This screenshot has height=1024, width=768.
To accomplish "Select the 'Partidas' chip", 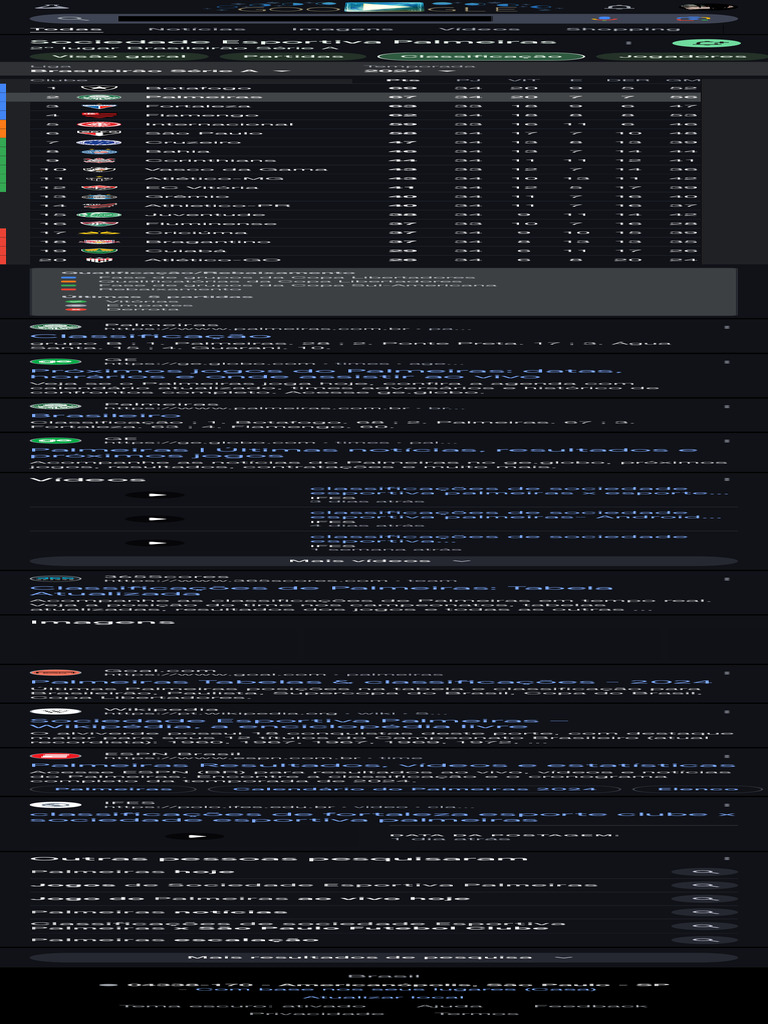I will [x=291, y=56].
